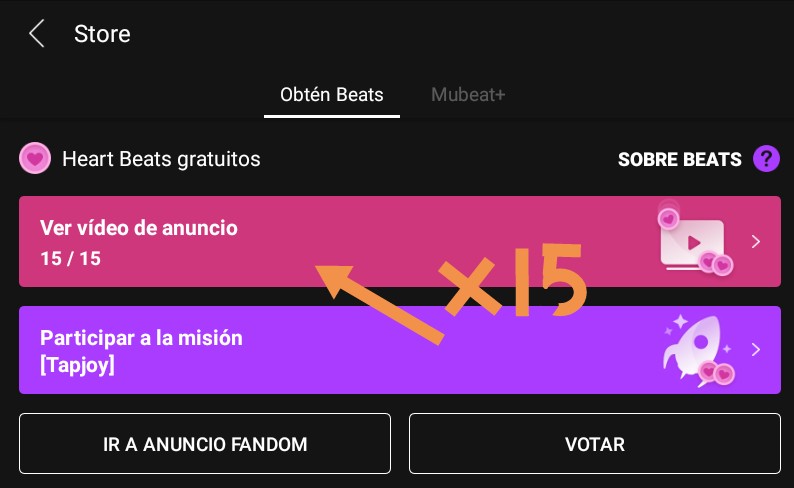Select the Obtén Beats tab
This screenshot has width=794, height=488.
pyautogui.click(x=332, y=95)
